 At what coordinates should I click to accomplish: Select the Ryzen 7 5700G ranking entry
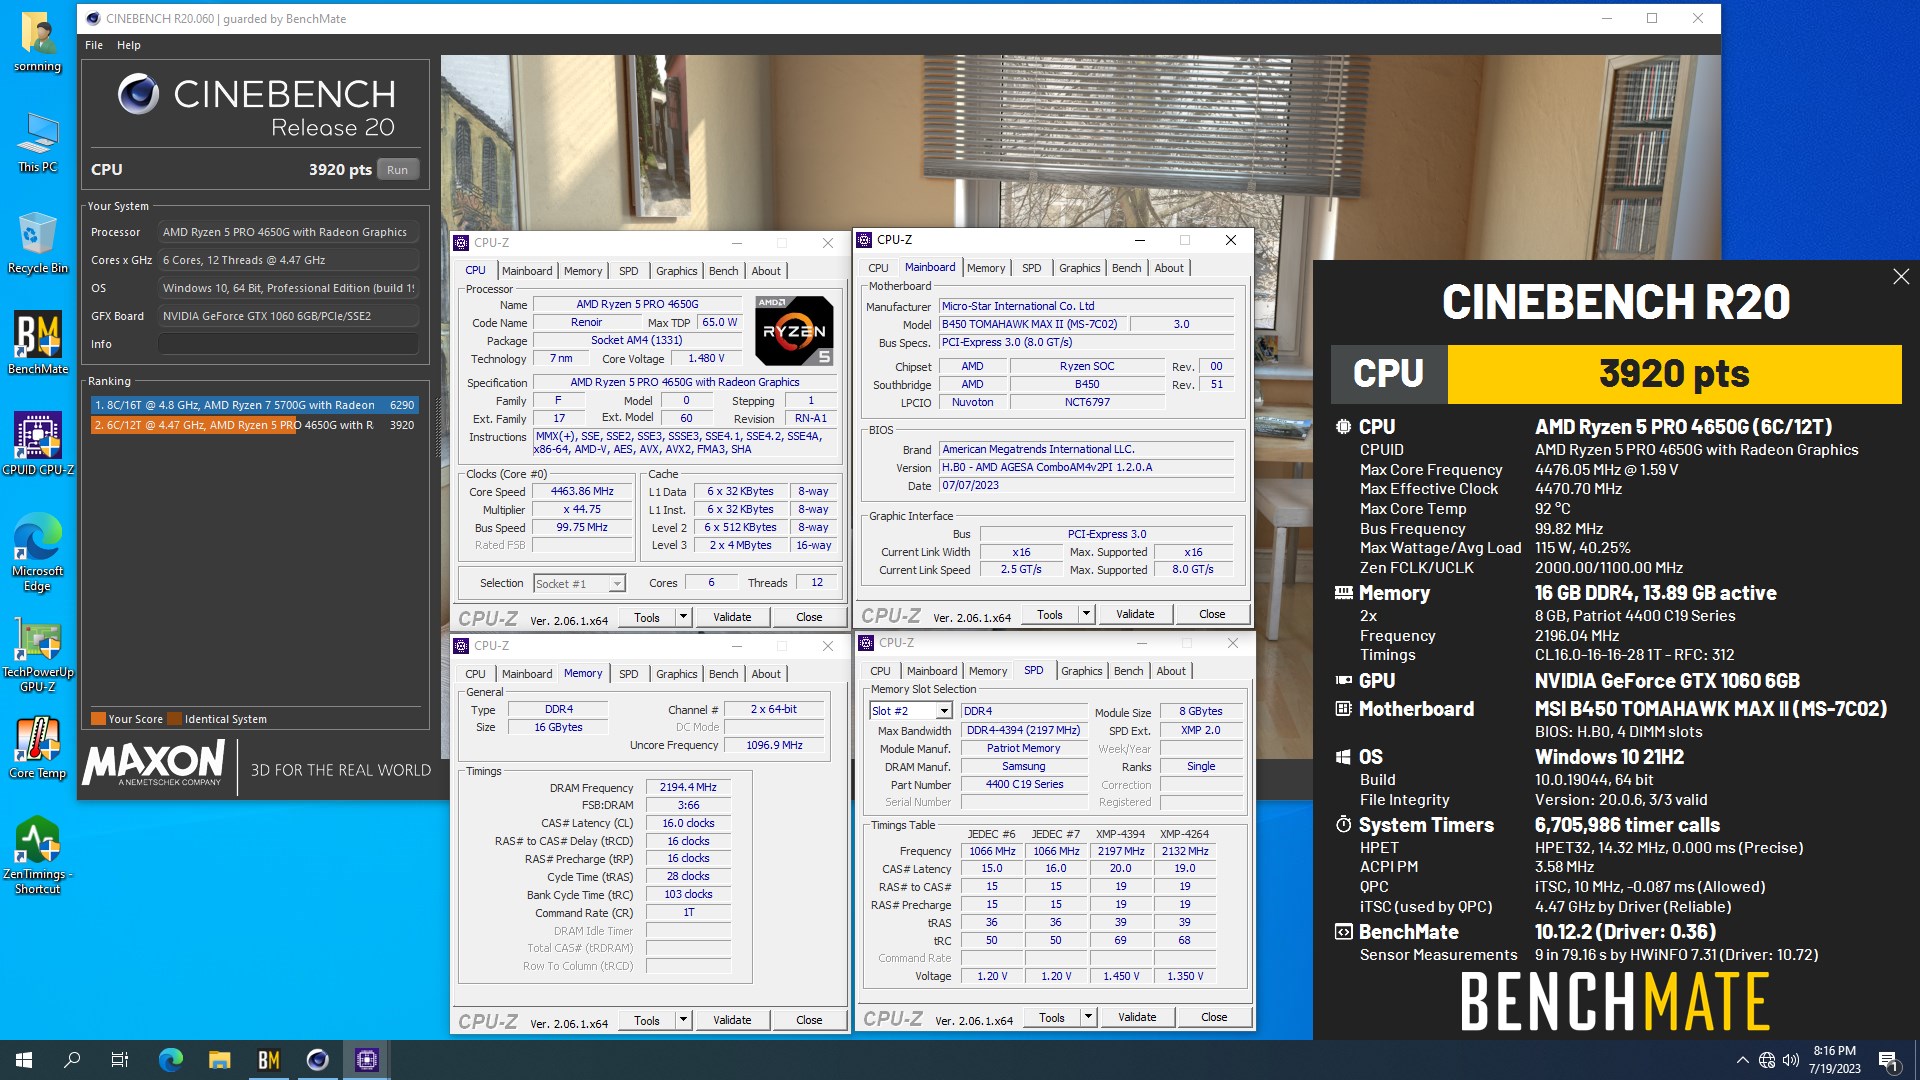[254, 405]
